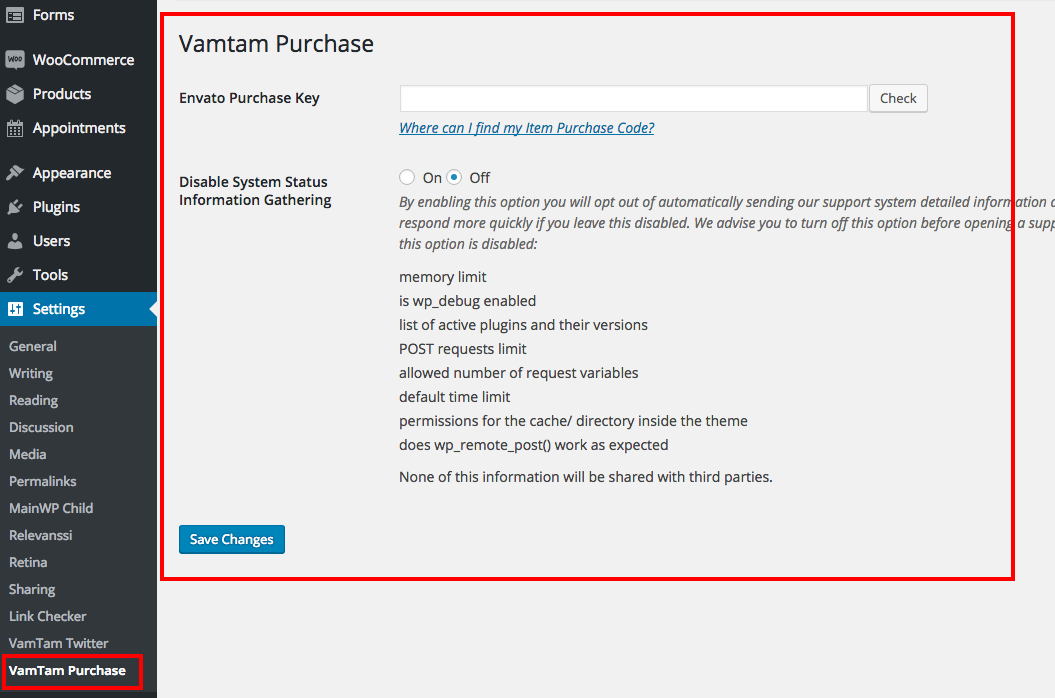Go to Products

(x=62, y=94)
